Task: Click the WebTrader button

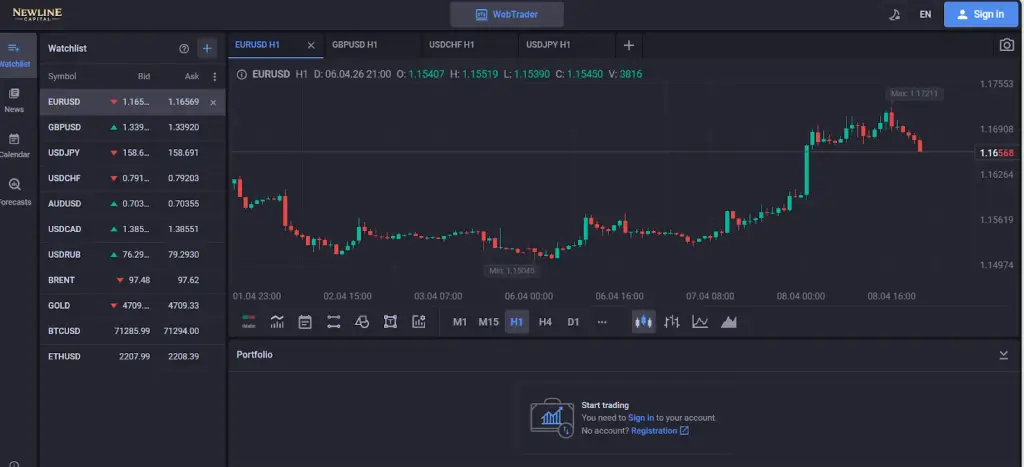Action: coord(507,14)
